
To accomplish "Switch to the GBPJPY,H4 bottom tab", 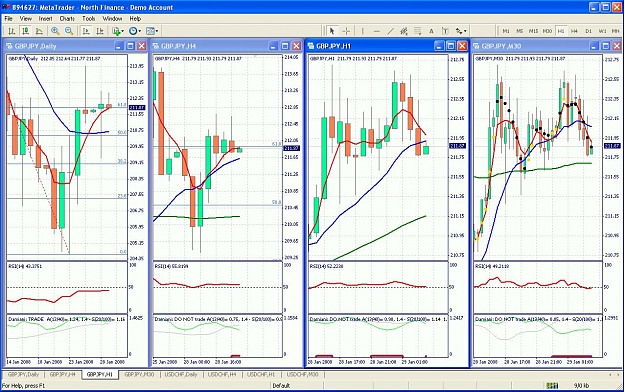I will click(62, 374).
